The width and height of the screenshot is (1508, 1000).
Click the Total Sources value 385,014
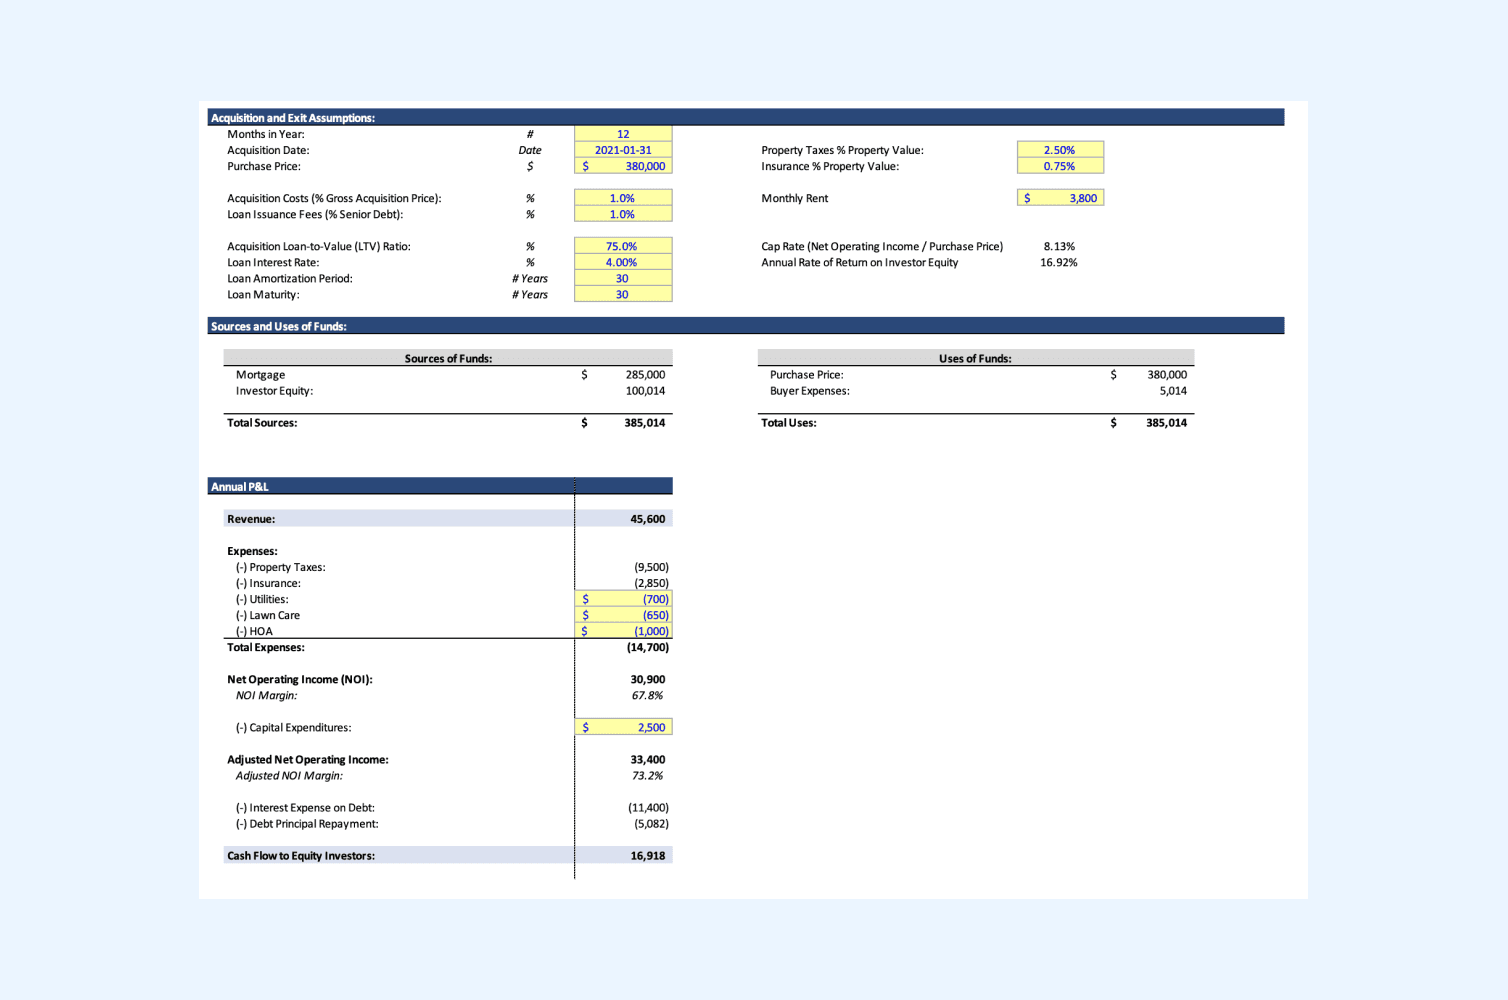tap(645, 423)
